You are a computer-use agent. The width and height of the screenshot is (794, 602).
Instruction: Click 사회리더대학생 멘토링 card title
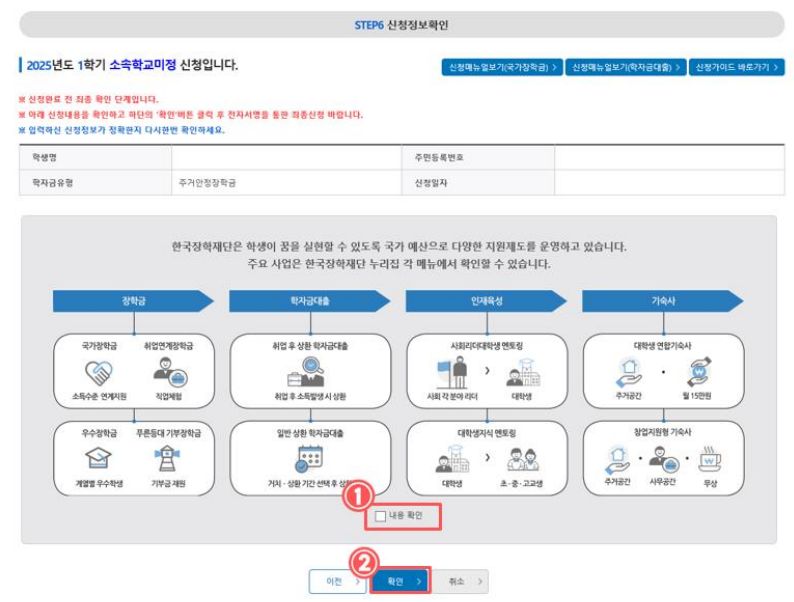click(487, 346)
